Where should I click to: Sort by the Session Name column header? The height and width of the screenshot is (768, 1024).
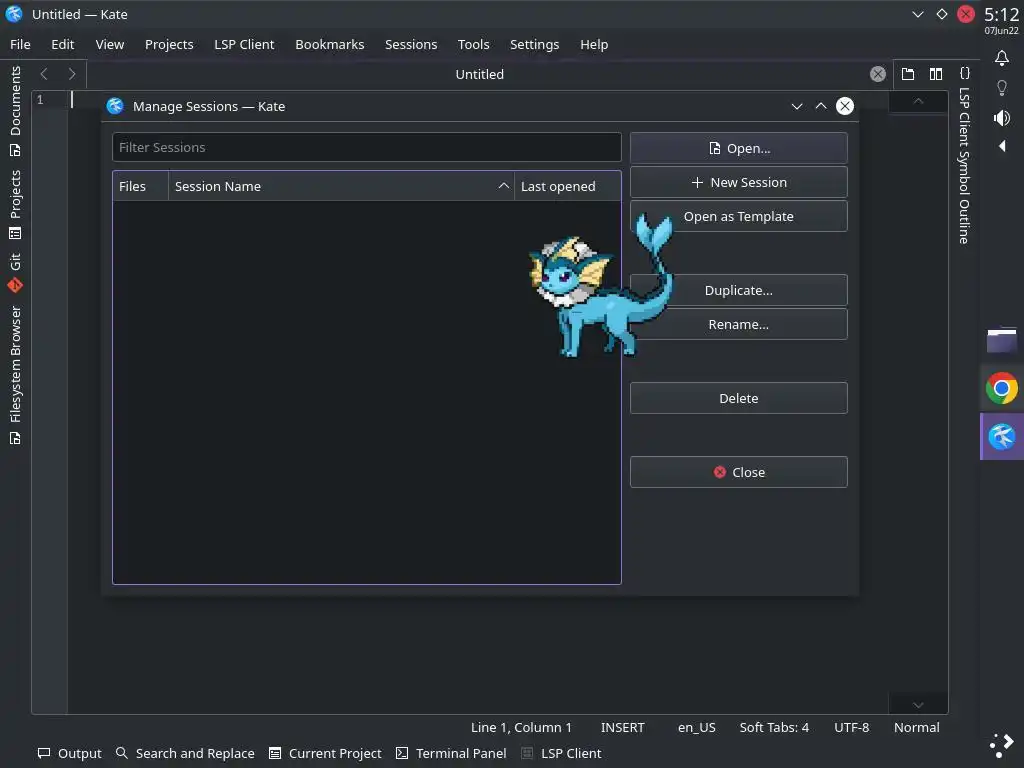[x=342, y=186]
